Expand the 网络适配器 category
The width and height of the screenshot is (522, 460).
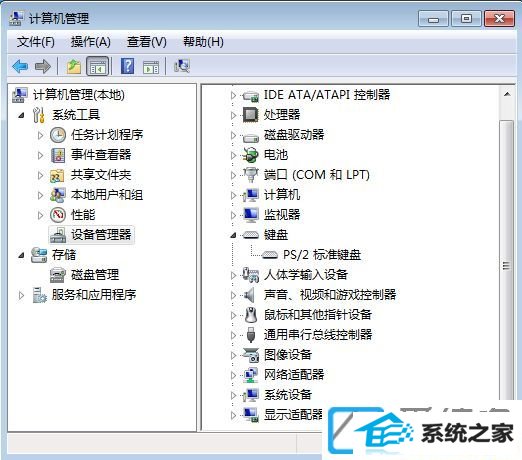pos(233,375)
